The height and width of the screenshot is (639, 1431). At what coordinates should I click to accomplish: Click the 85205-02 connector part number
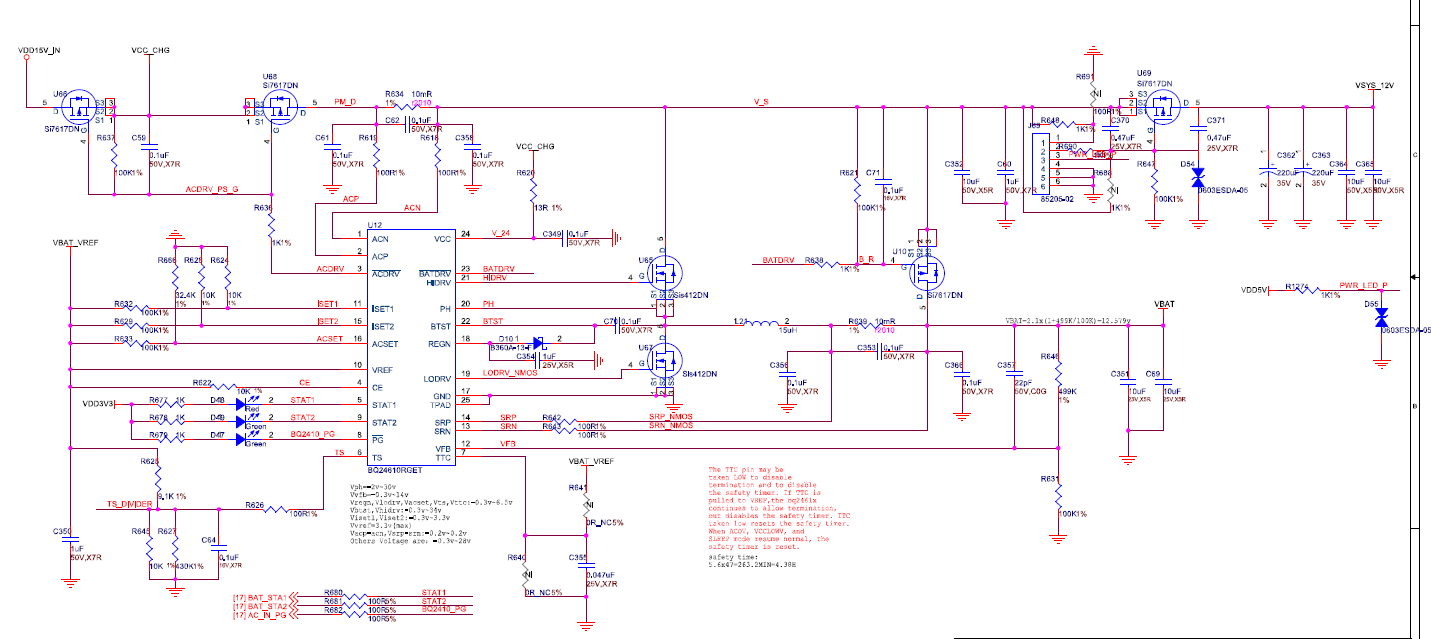pyautogui.click(x=1060, y=199)
